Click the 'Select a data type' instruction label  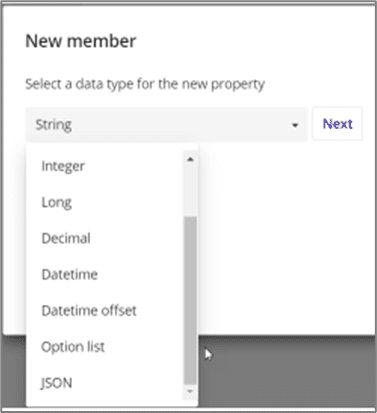pyautogui.click(x=145, y=84)
